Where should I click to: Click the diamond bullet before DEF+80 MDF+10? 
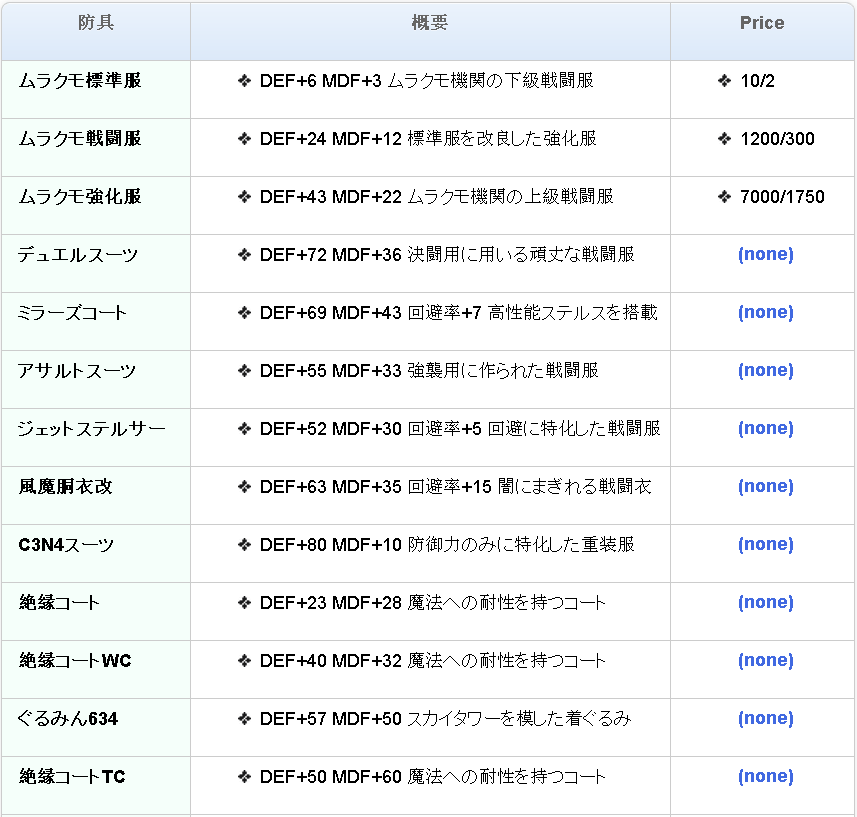point(244,545)
